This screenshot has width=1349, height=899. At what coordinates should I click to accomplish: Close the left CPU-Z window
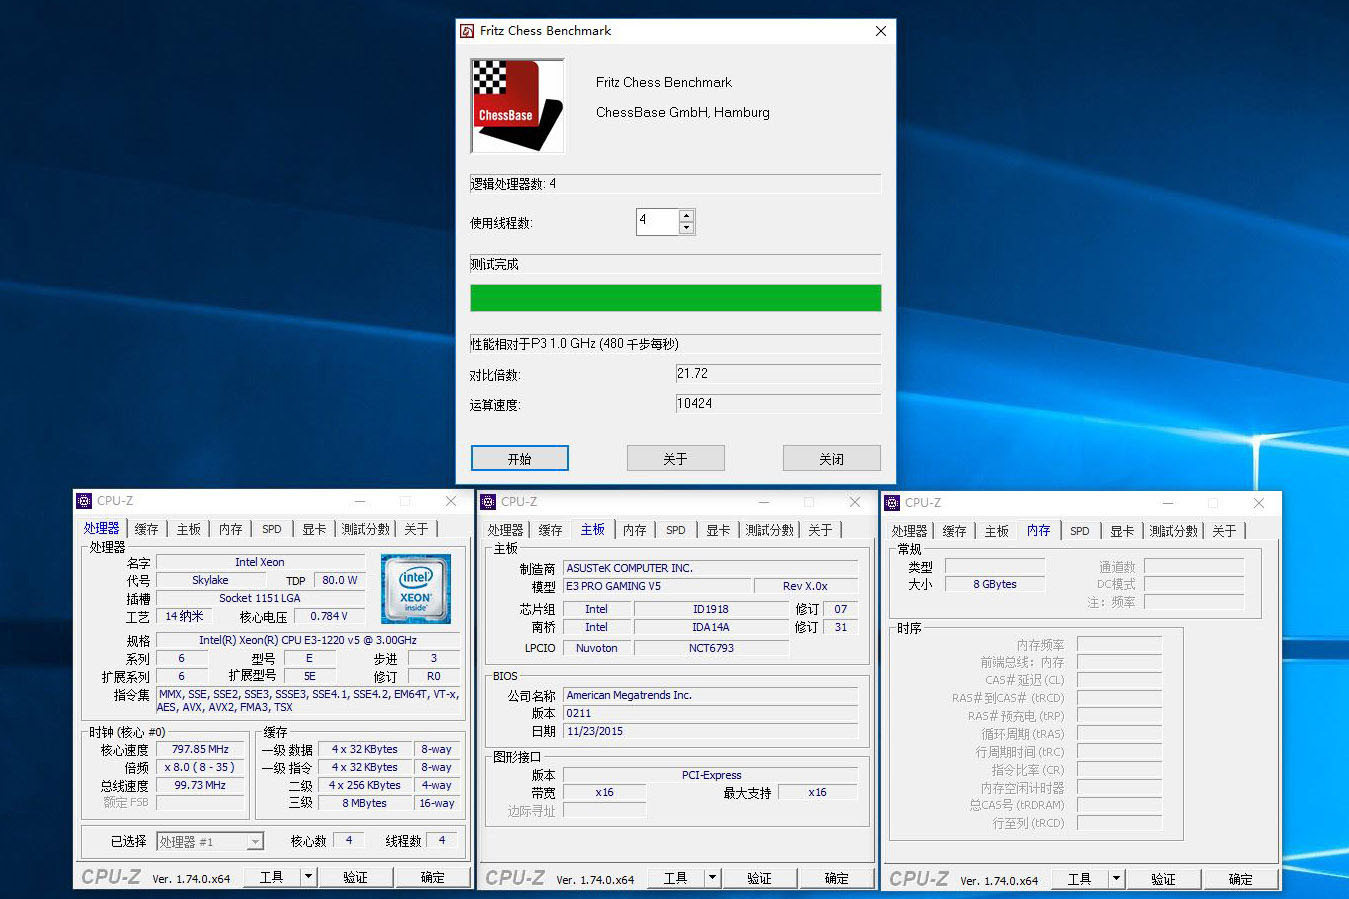[x=451, y=501]
